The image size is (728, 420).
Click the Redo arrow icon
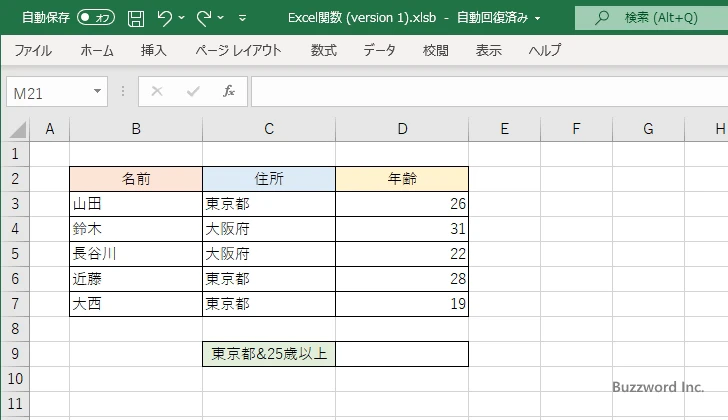point(204,18)
